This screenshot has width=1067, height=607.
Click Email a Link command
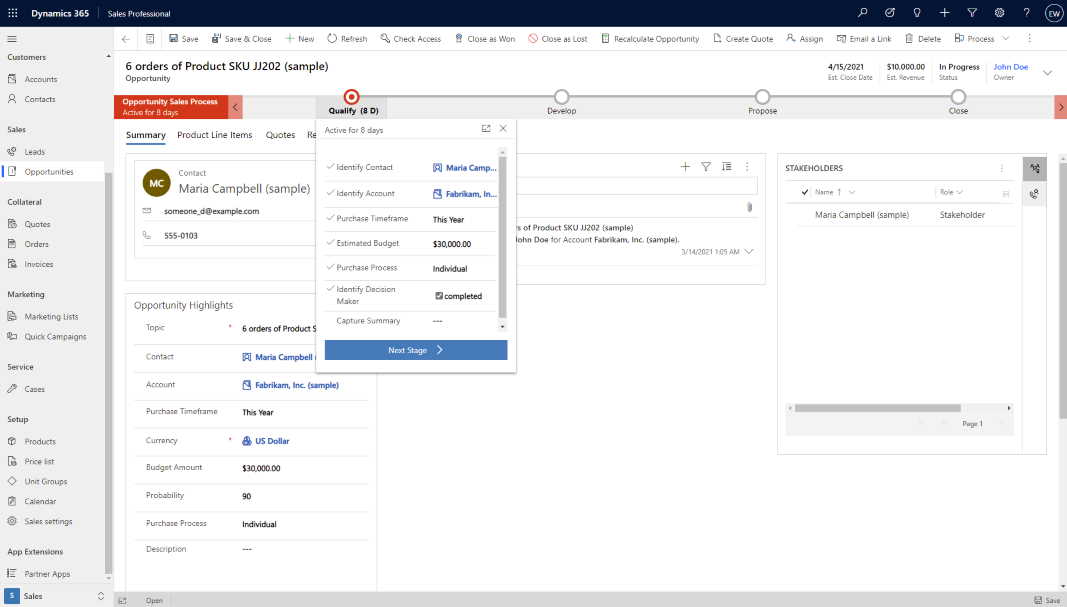click(x=864, y=39)
